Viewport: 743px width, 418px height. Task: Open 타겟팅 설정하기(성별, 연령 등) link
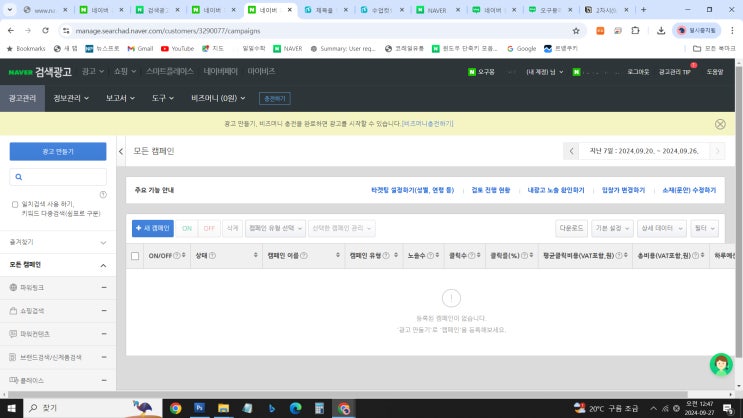point(412,190)
